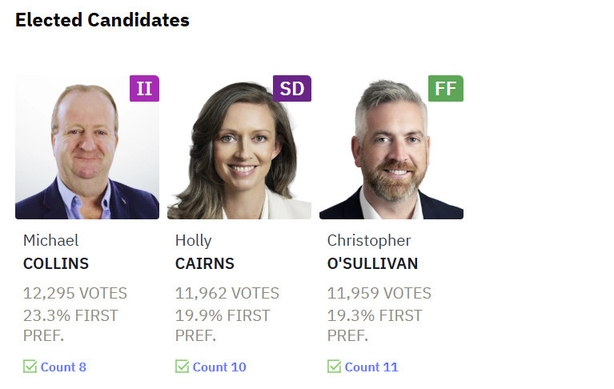Click the FF party badge on Christopher O'Sullivan
The width and height of the screenshot is (614, 389).
(446, 89)
